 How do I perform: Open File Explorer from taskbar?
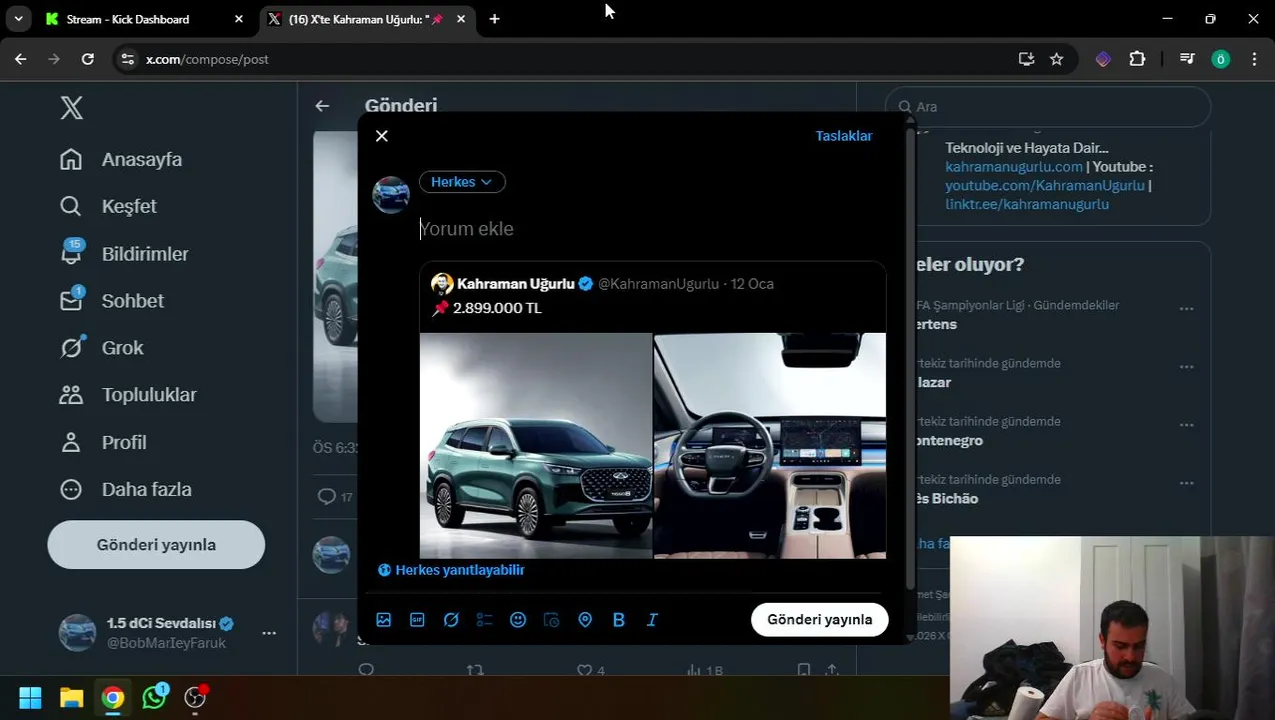click(71, 697)
